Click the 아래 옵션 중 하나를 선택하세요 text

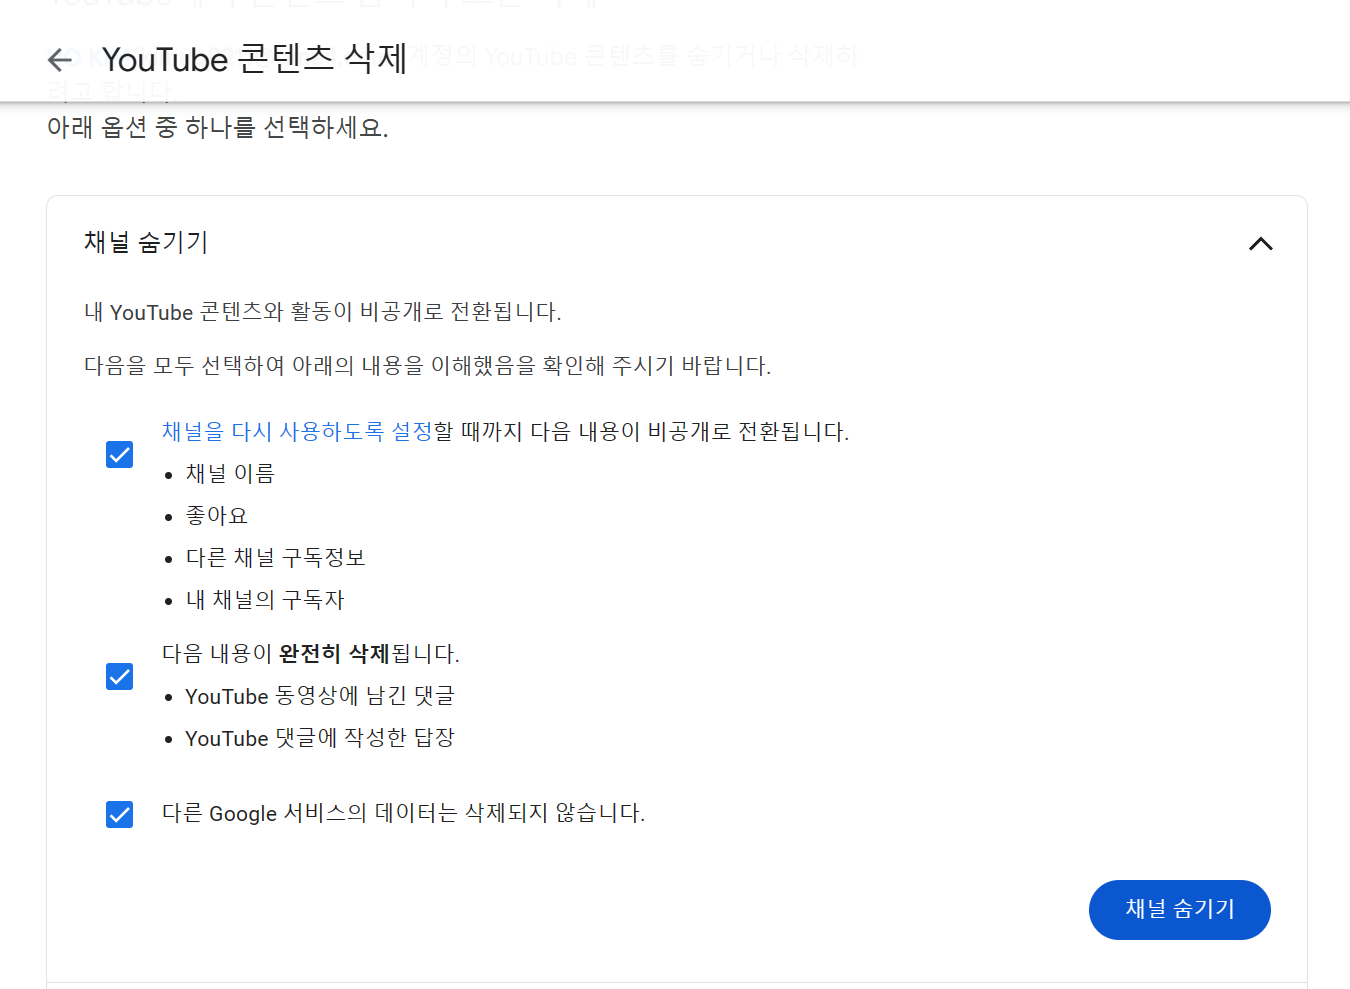click(217, 128)
